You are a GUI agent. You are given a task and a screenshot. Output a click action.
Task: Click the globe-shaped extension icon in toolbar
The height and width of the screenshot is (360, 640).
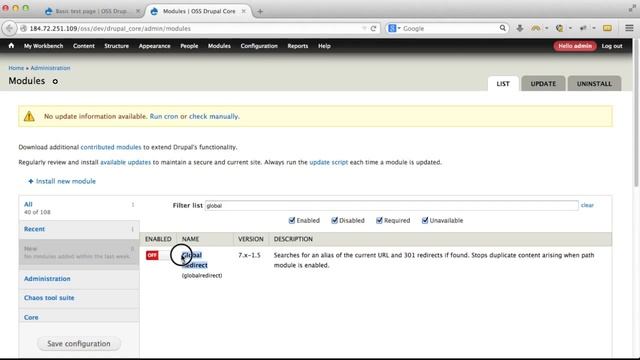pos(560,28)
